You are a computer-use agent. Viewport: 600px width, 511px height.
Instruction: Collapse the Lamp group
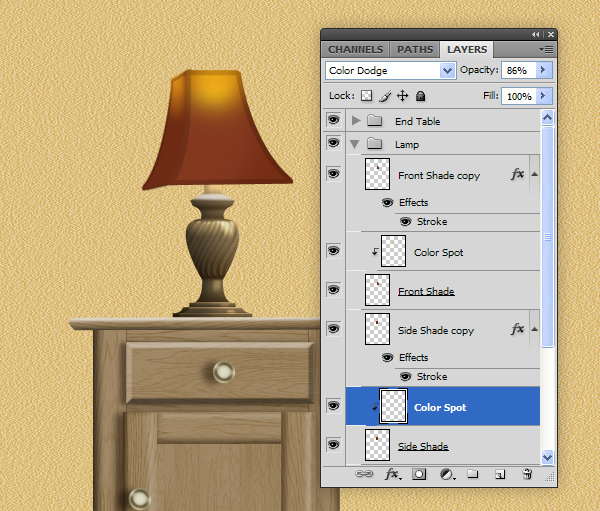click(x=356, y=144)
